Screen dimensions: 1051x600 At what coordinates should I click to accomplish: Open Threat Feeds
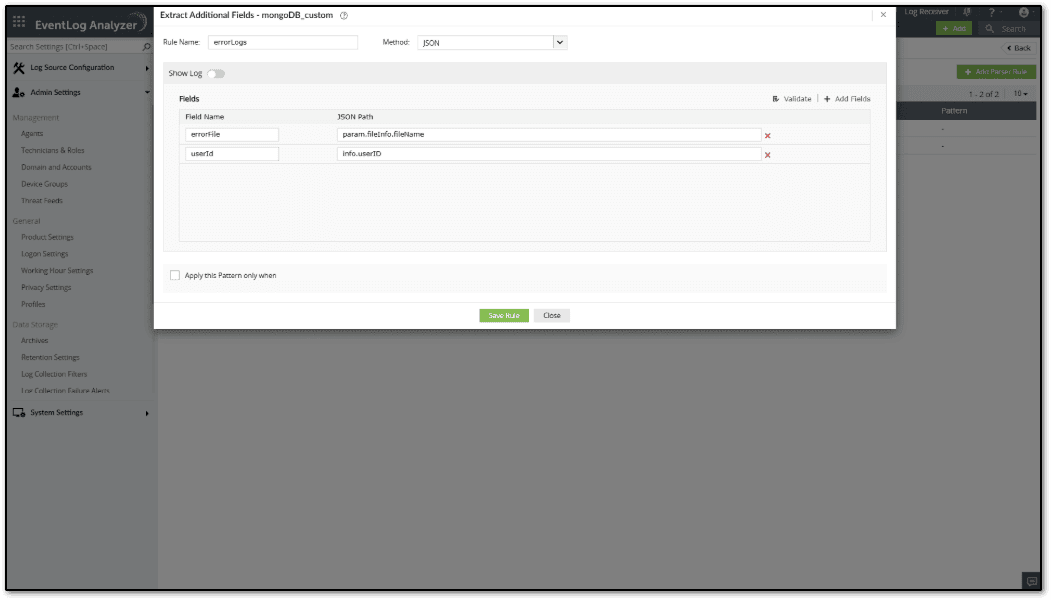(x=42, y=200)
